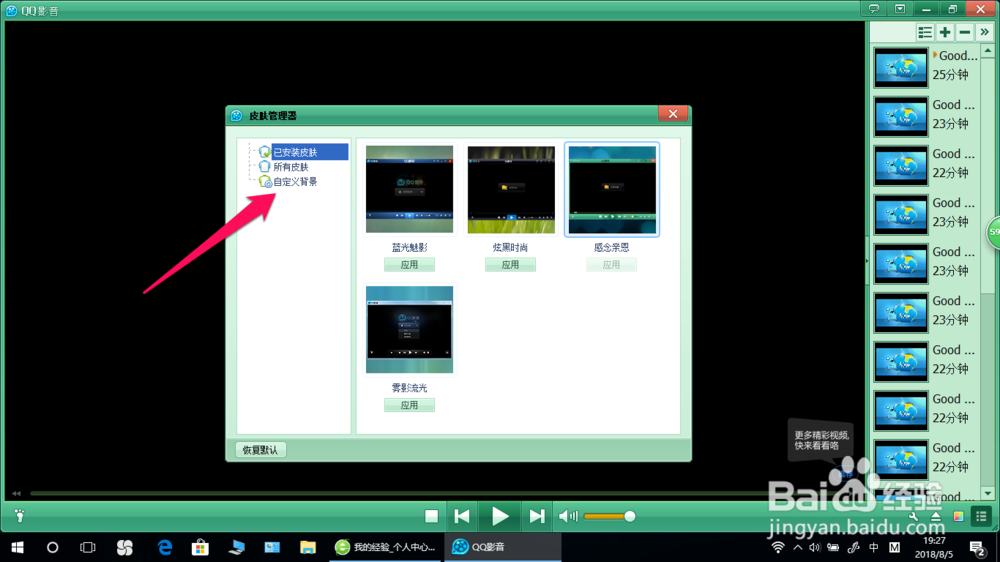Viewport: 1000px width, 562px height.
Task: Select 已安装皮肤 in the skin tree
Action: (x=309, y=152)
